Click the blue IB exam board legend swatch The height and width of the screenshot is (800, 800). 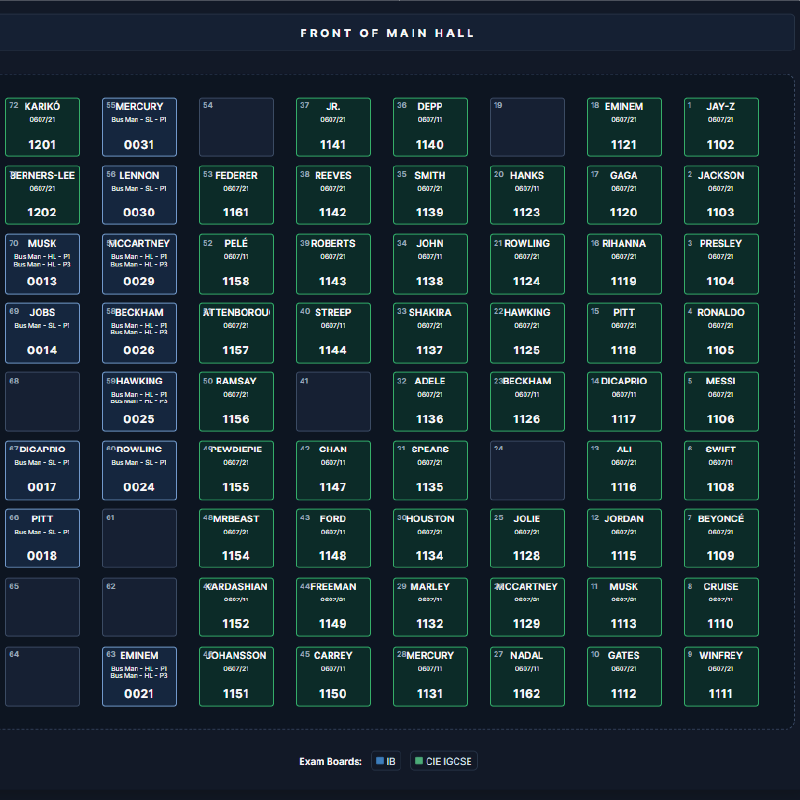380,761
